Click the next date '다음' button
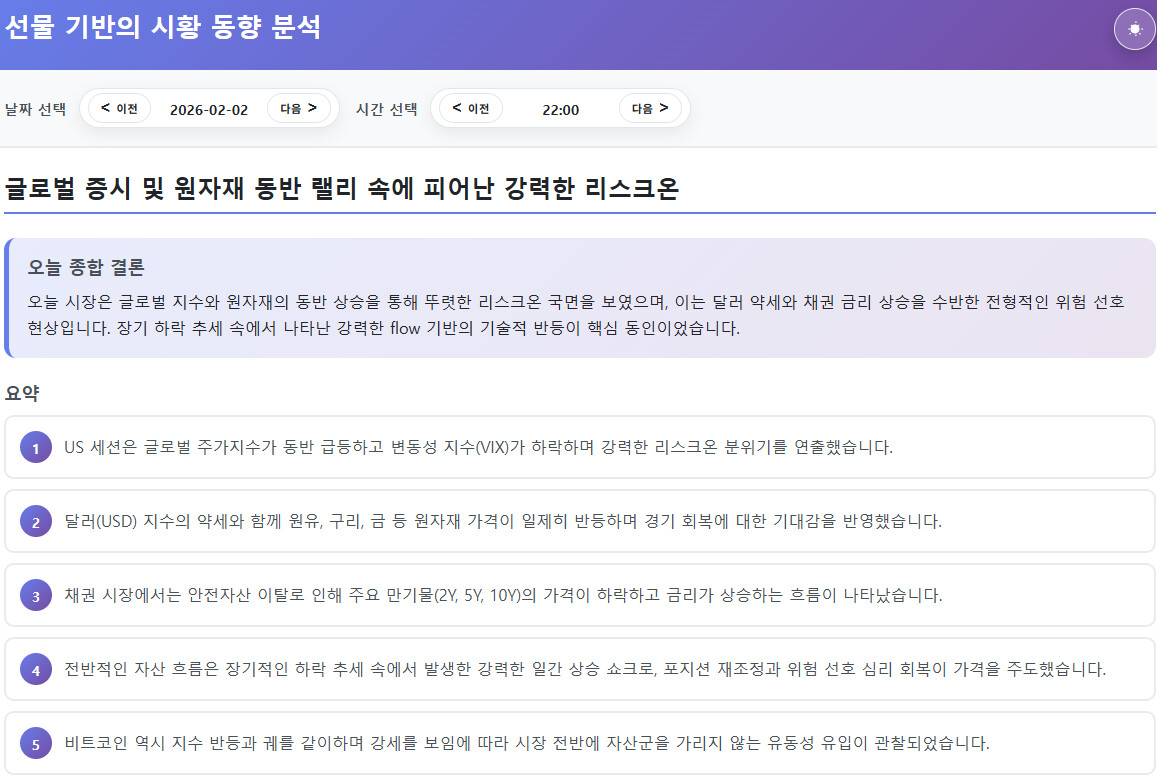 tap(298, 108)
